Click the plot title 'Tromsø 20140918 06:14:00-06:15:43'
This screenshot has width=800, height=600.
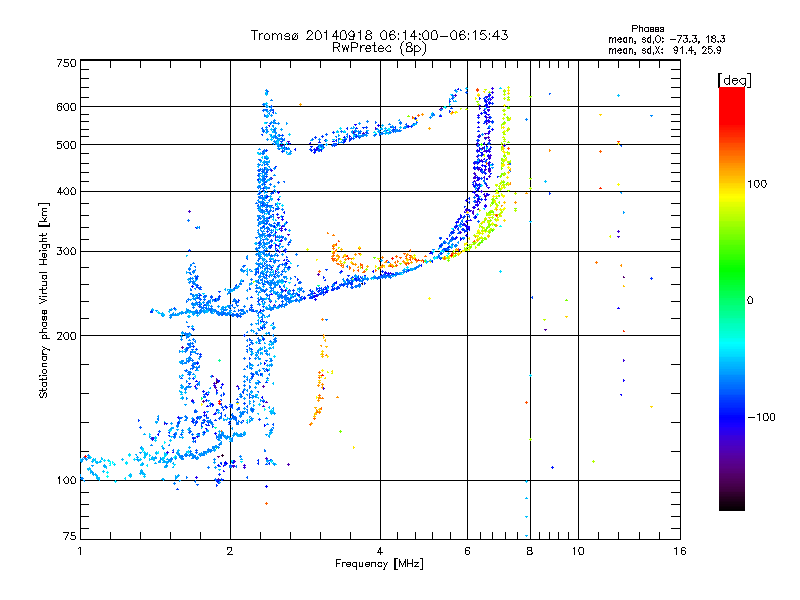click(379, 35)
